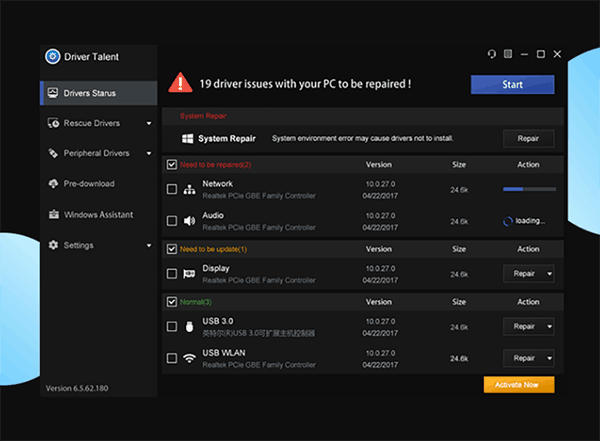This screenshot has width=600, height=441.
Task: Click the Settings gear icon
Action: 53,245
